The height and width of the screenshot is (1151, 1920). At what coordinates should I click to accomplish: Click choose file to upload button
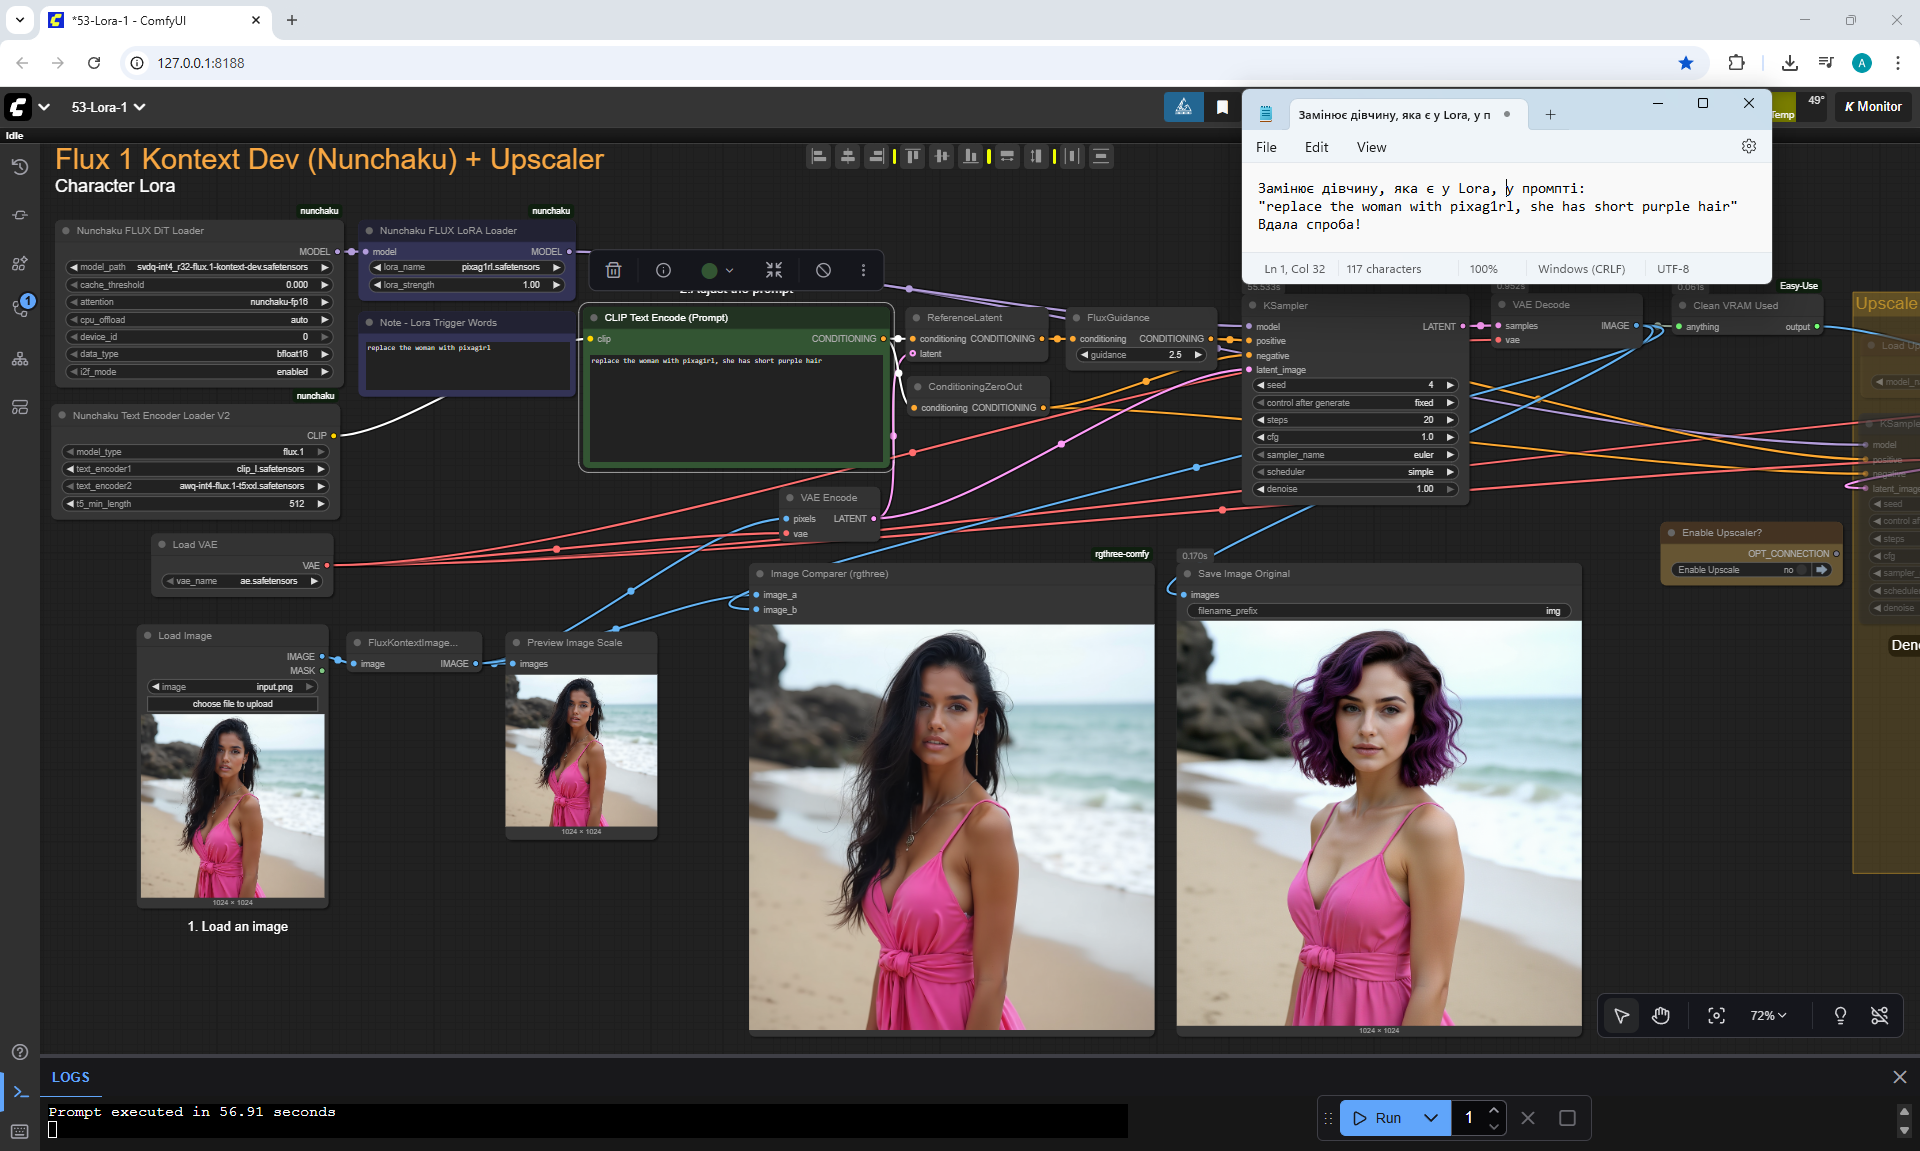(232, 704)
